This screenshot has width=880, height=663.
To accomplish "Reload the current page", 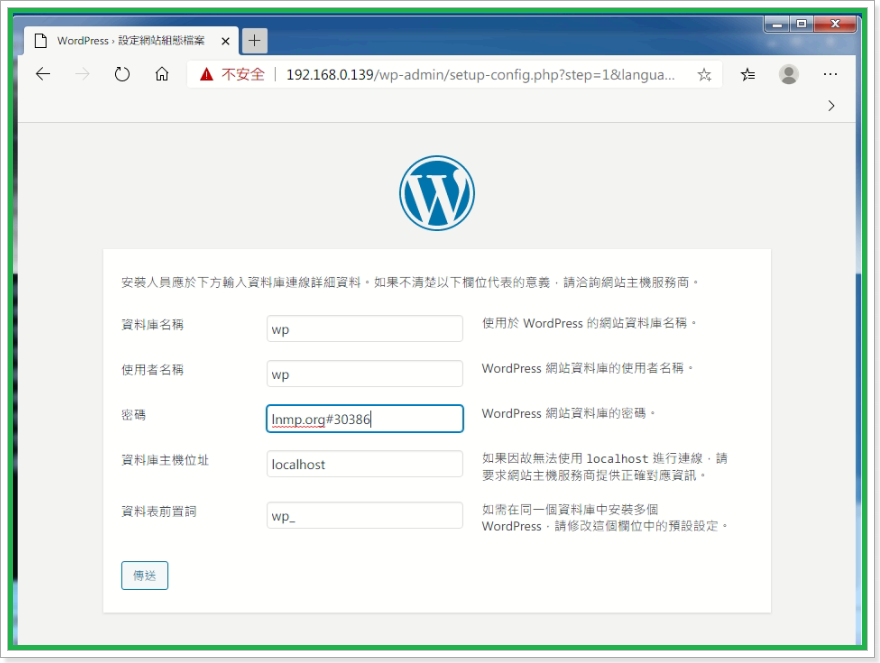I will 122,74.
